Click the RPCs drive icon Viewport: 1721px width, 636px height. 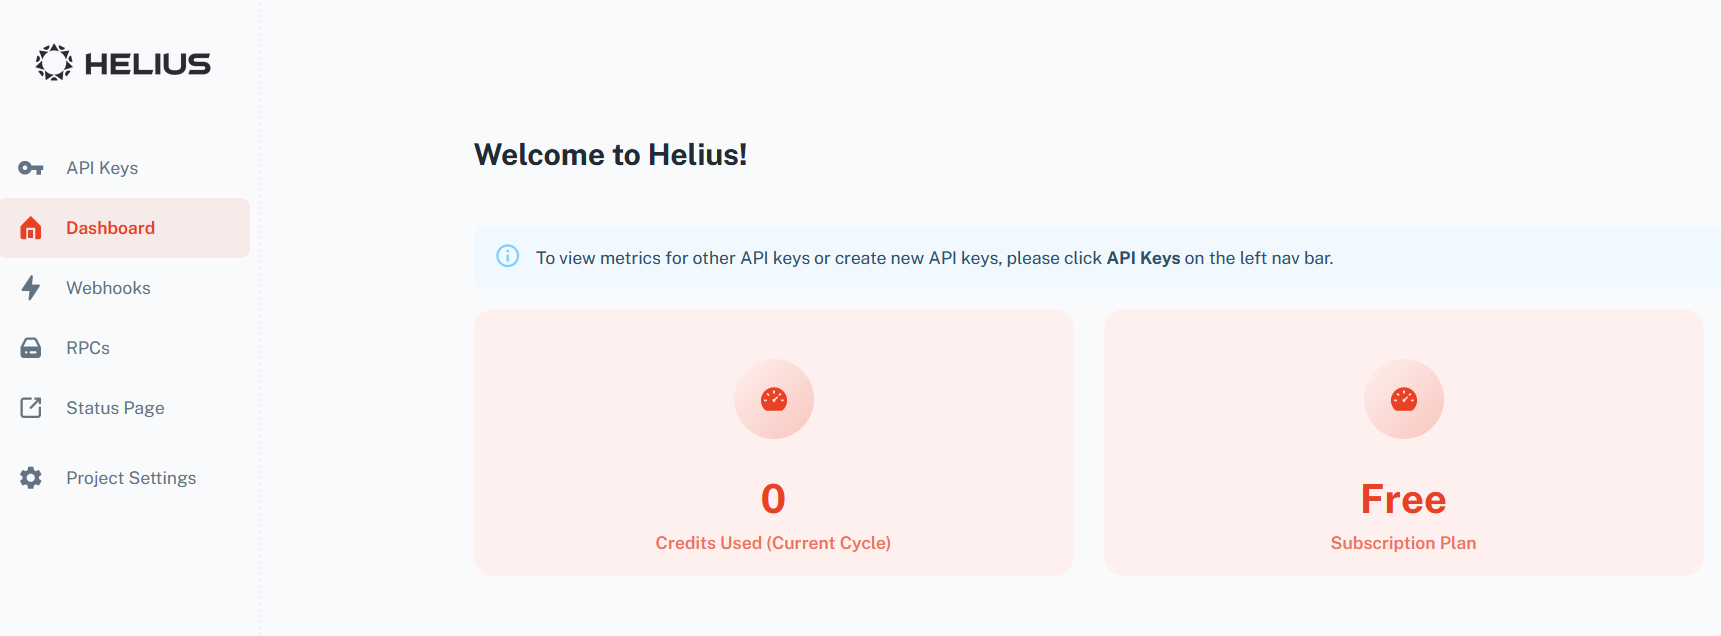coord(31,348)
